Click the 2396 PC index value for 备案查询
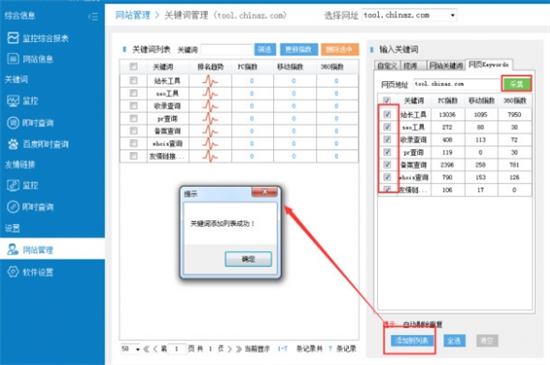The image size is (550, 365). point(447,165)
